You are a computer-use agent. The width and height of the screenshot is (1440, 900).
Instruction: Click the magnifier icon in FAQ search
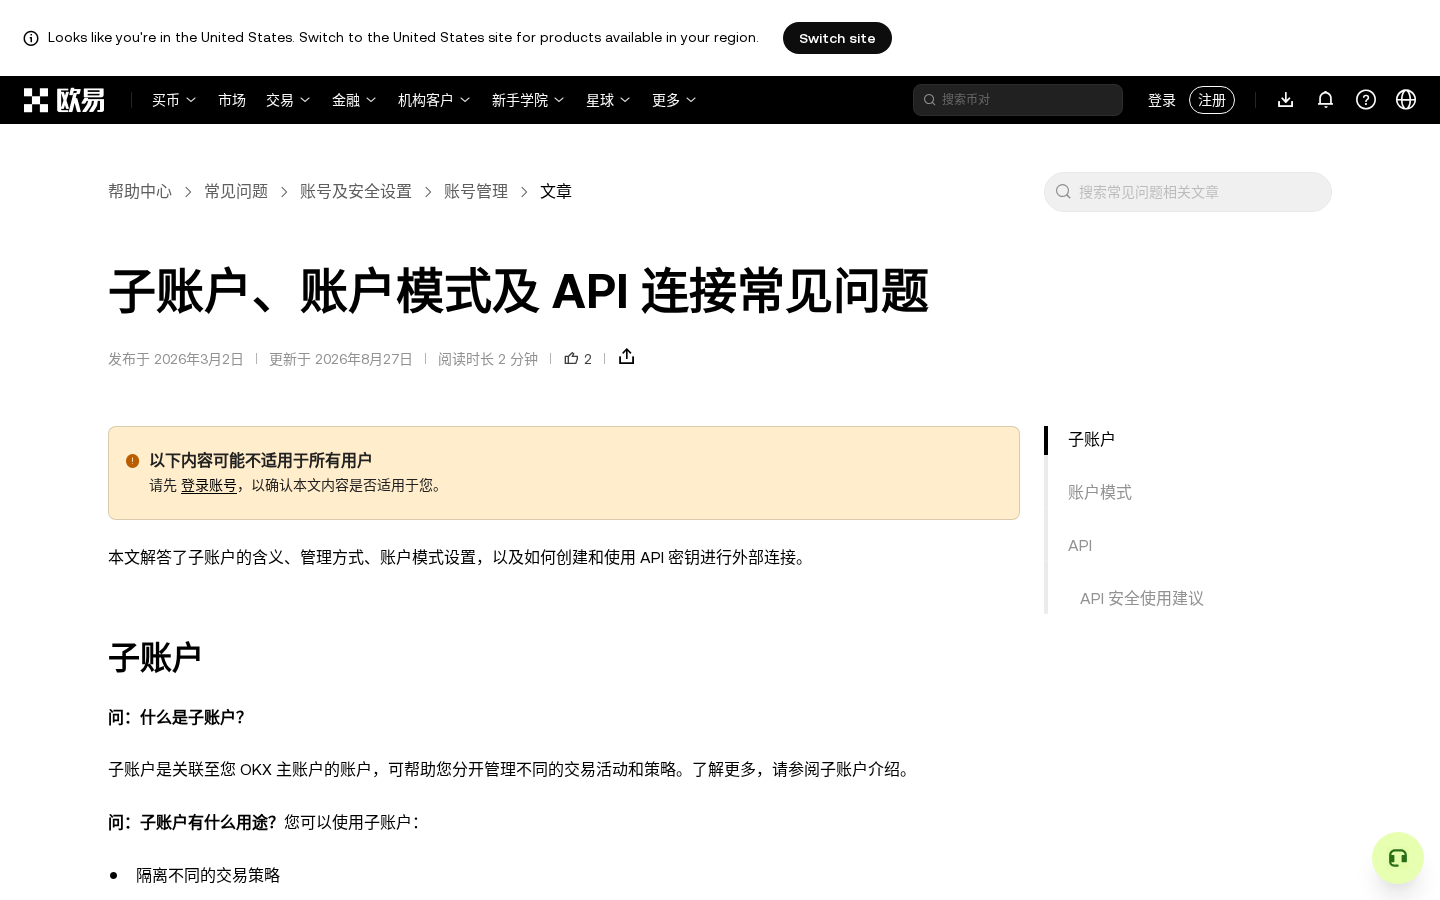pyautogui.click(x=1063, y=192)
